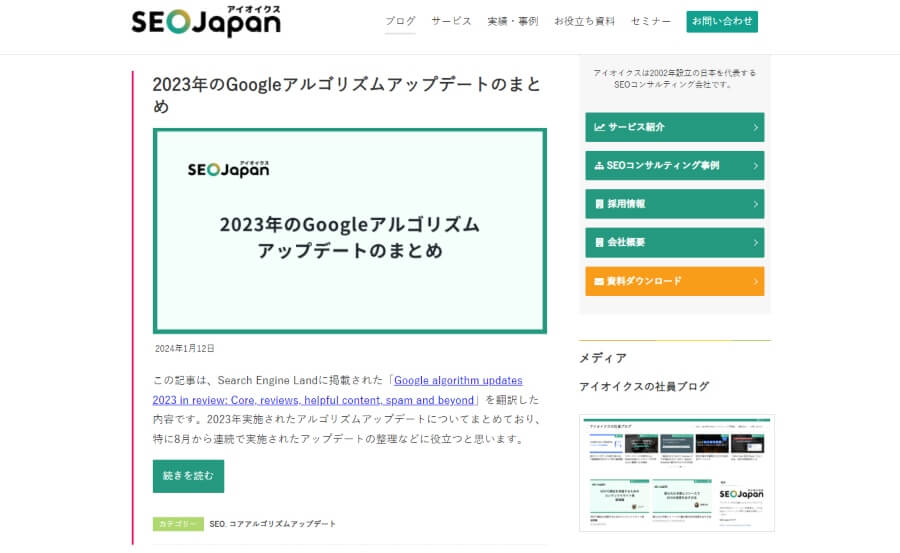Click the お問い合わせ button

(x=721, y=21)
